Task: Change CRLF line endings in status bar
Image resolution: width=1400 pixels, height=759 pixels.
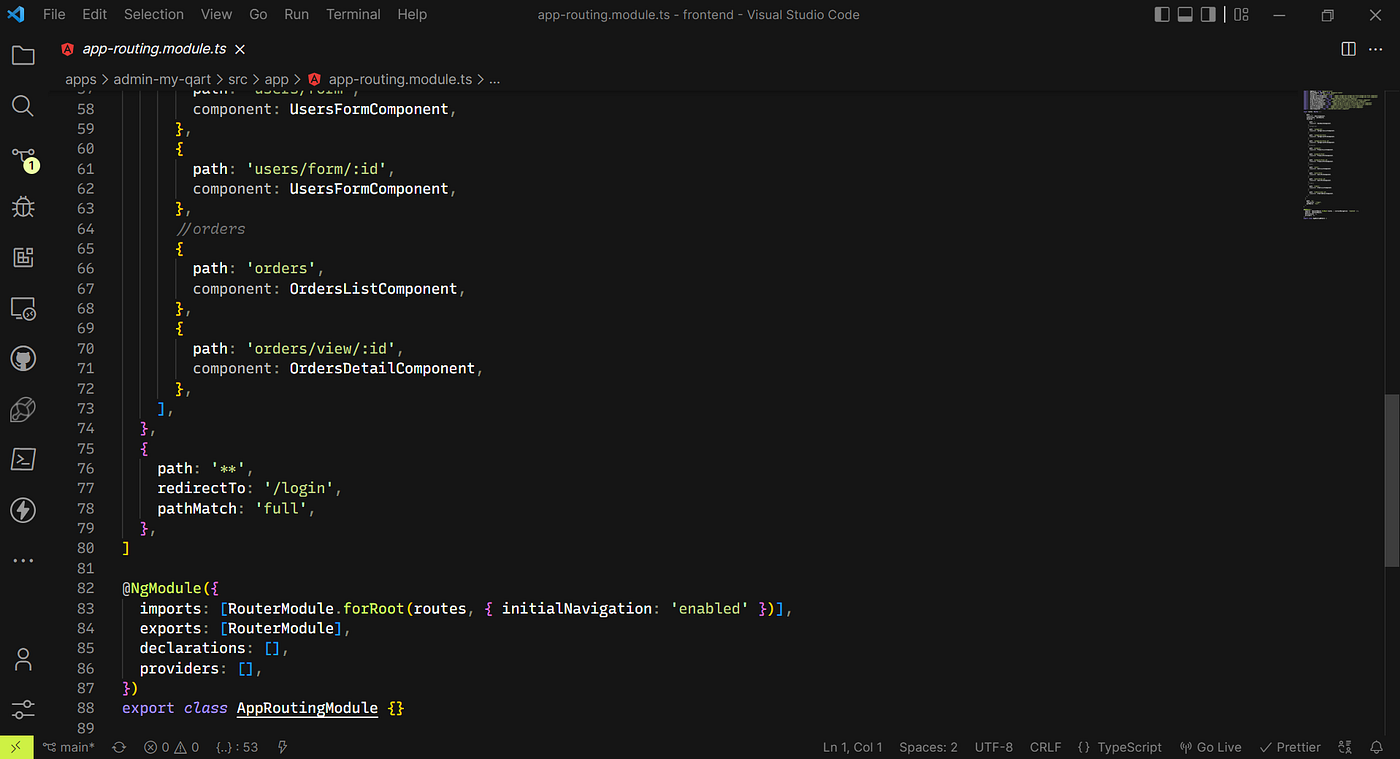Action: (1045, 747)
